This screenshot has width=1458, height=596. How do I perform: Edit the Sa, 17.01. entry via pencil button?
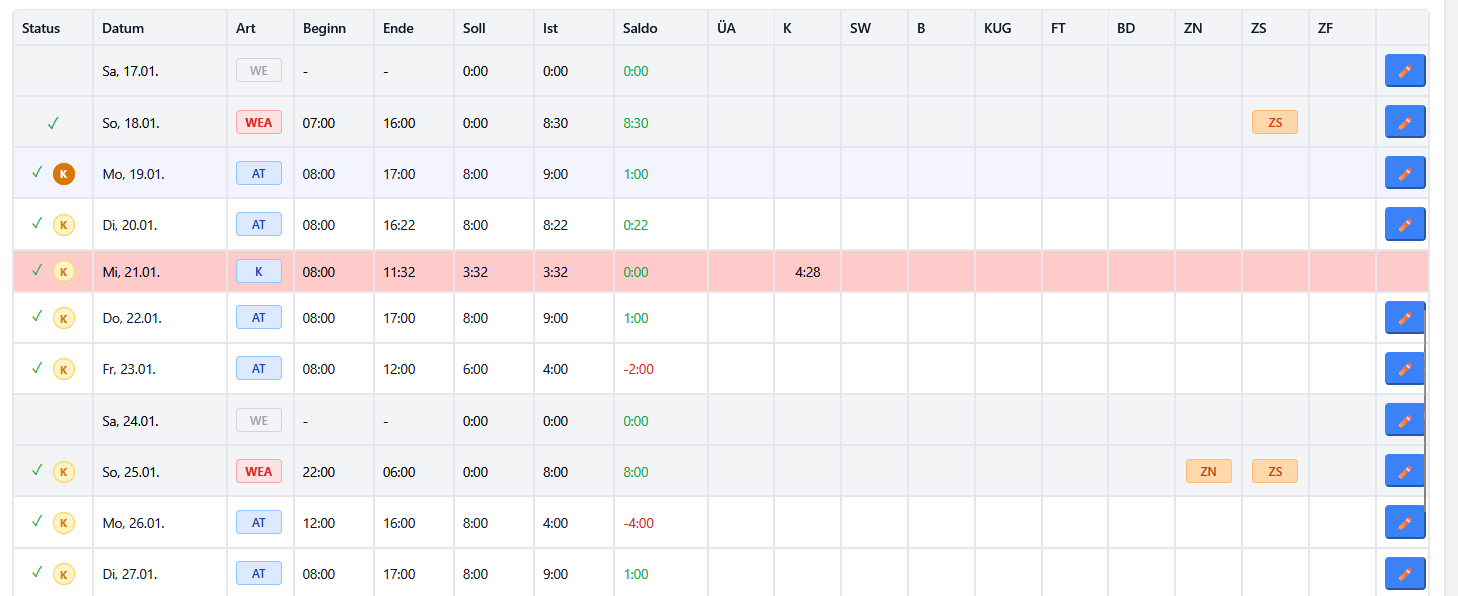pyautogui.click(x=1405, y=71)
